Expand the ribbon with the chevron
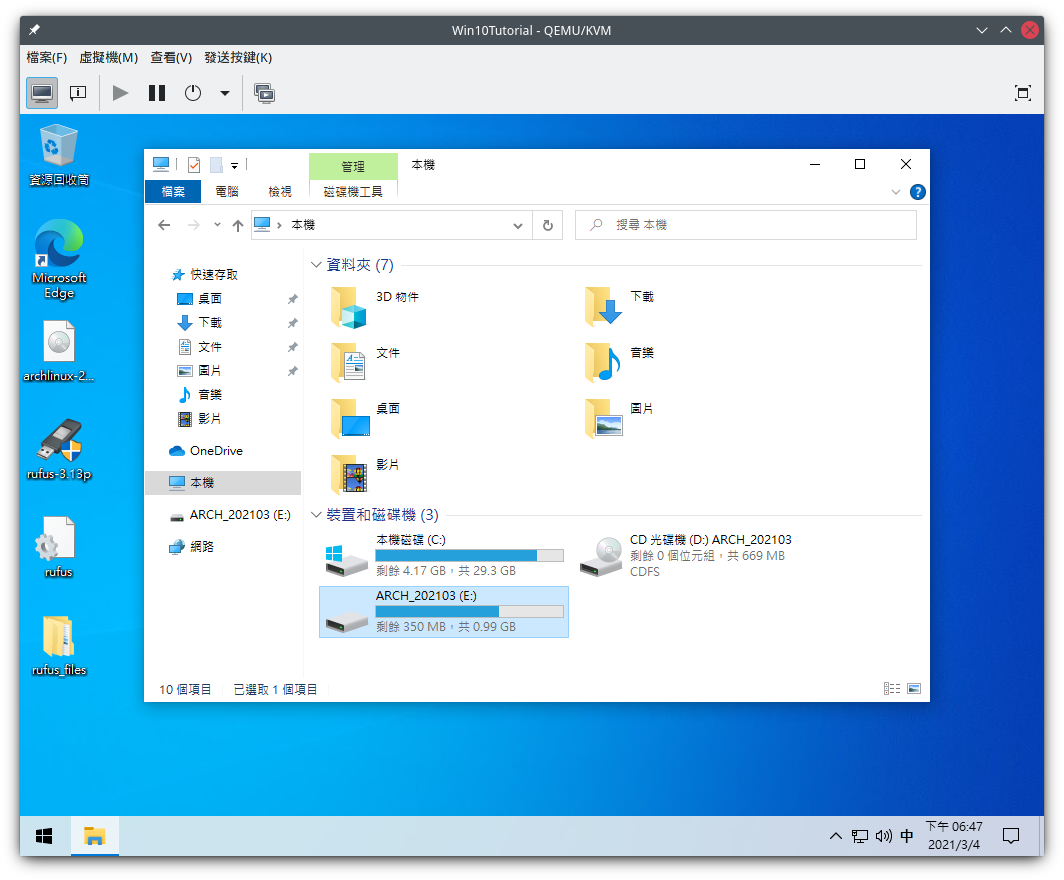Image resolution: width=1064 pixels, height=880 pixels. point(896,192)
